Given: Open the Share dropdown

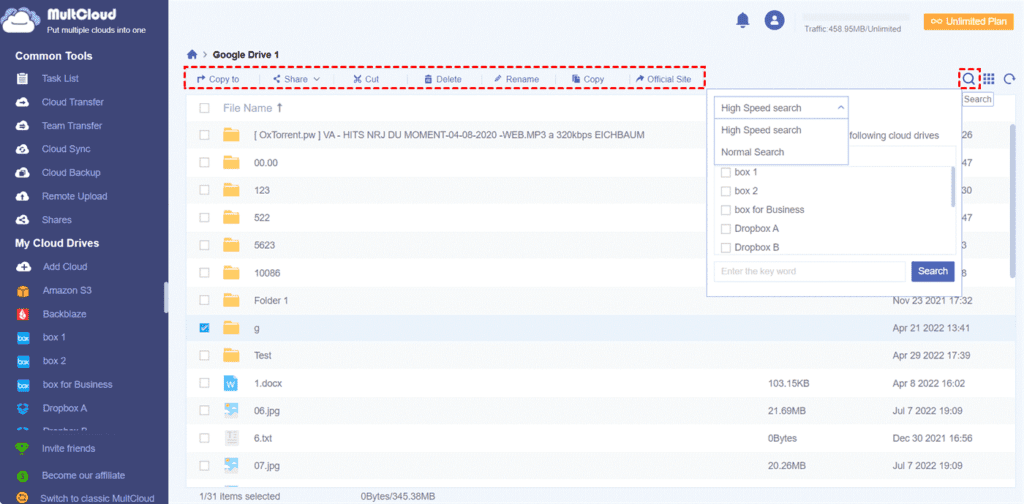Looking at the screenshot, I should pos(296,79).
